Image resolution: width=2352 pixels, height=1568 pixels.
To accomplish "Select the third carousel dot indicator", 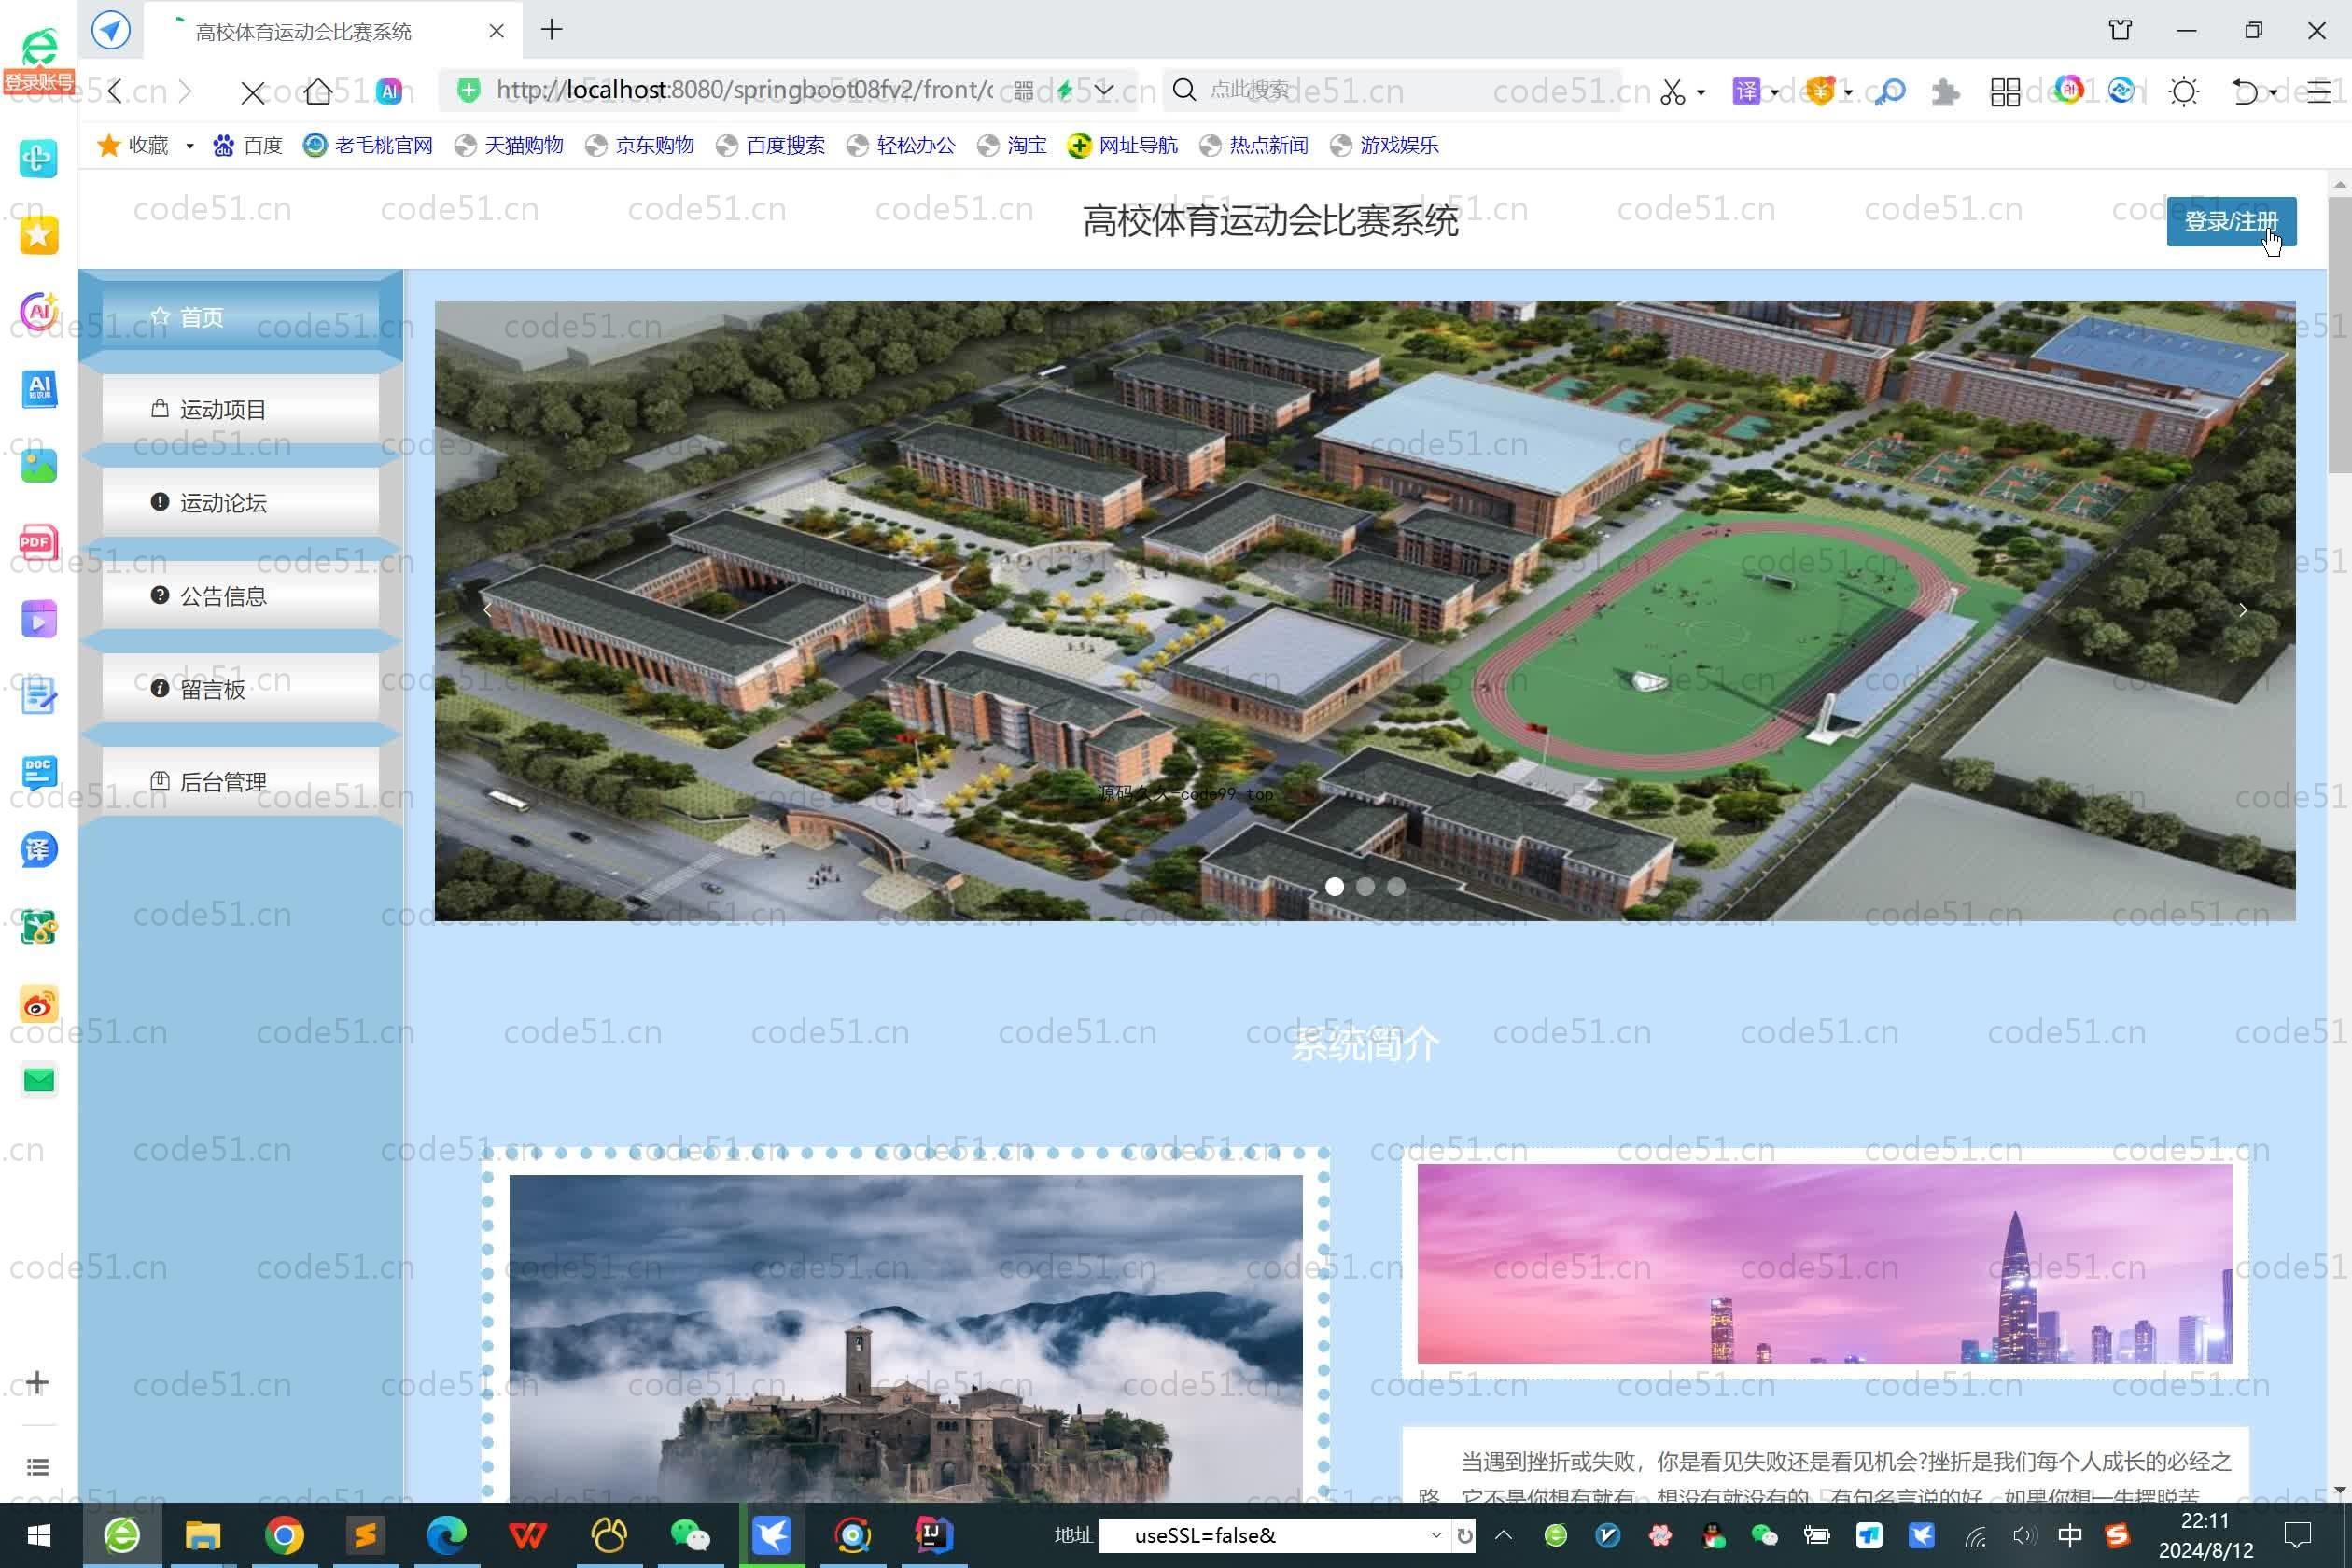I will [x=1396, y=886].
